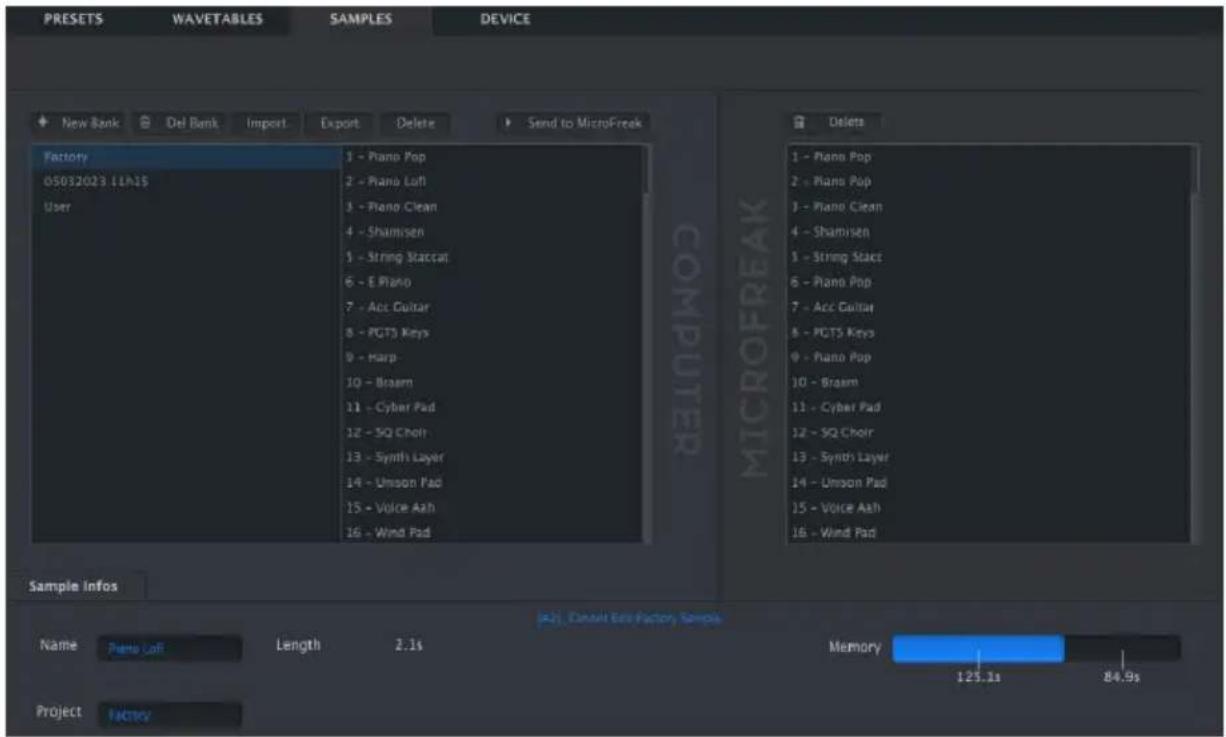Click the Project field showing Factory
The image size is (1226, 737).
pos(169,715)
